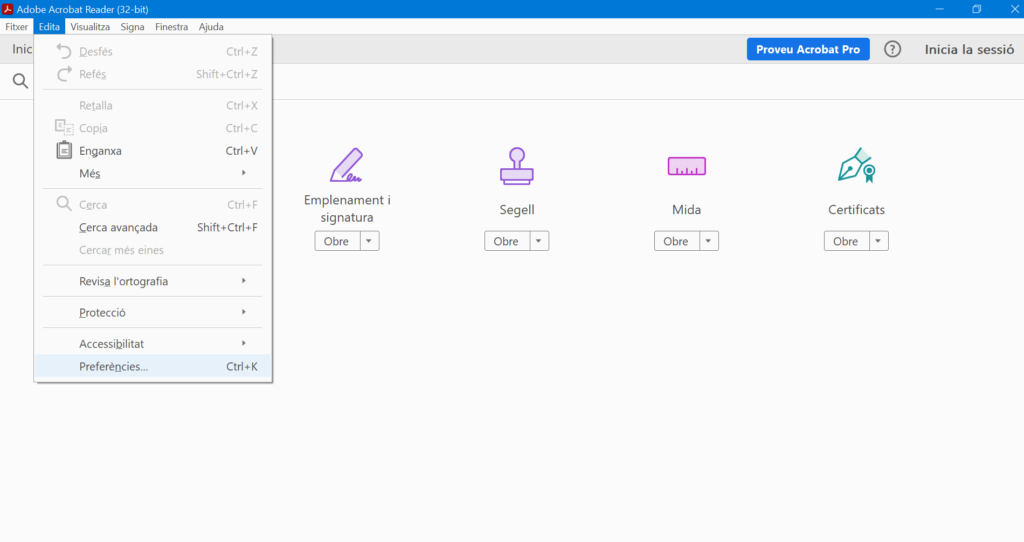Click the magnifying glass search icon
This screenshot has height=542, width=1024.
(x=20, y=82)
